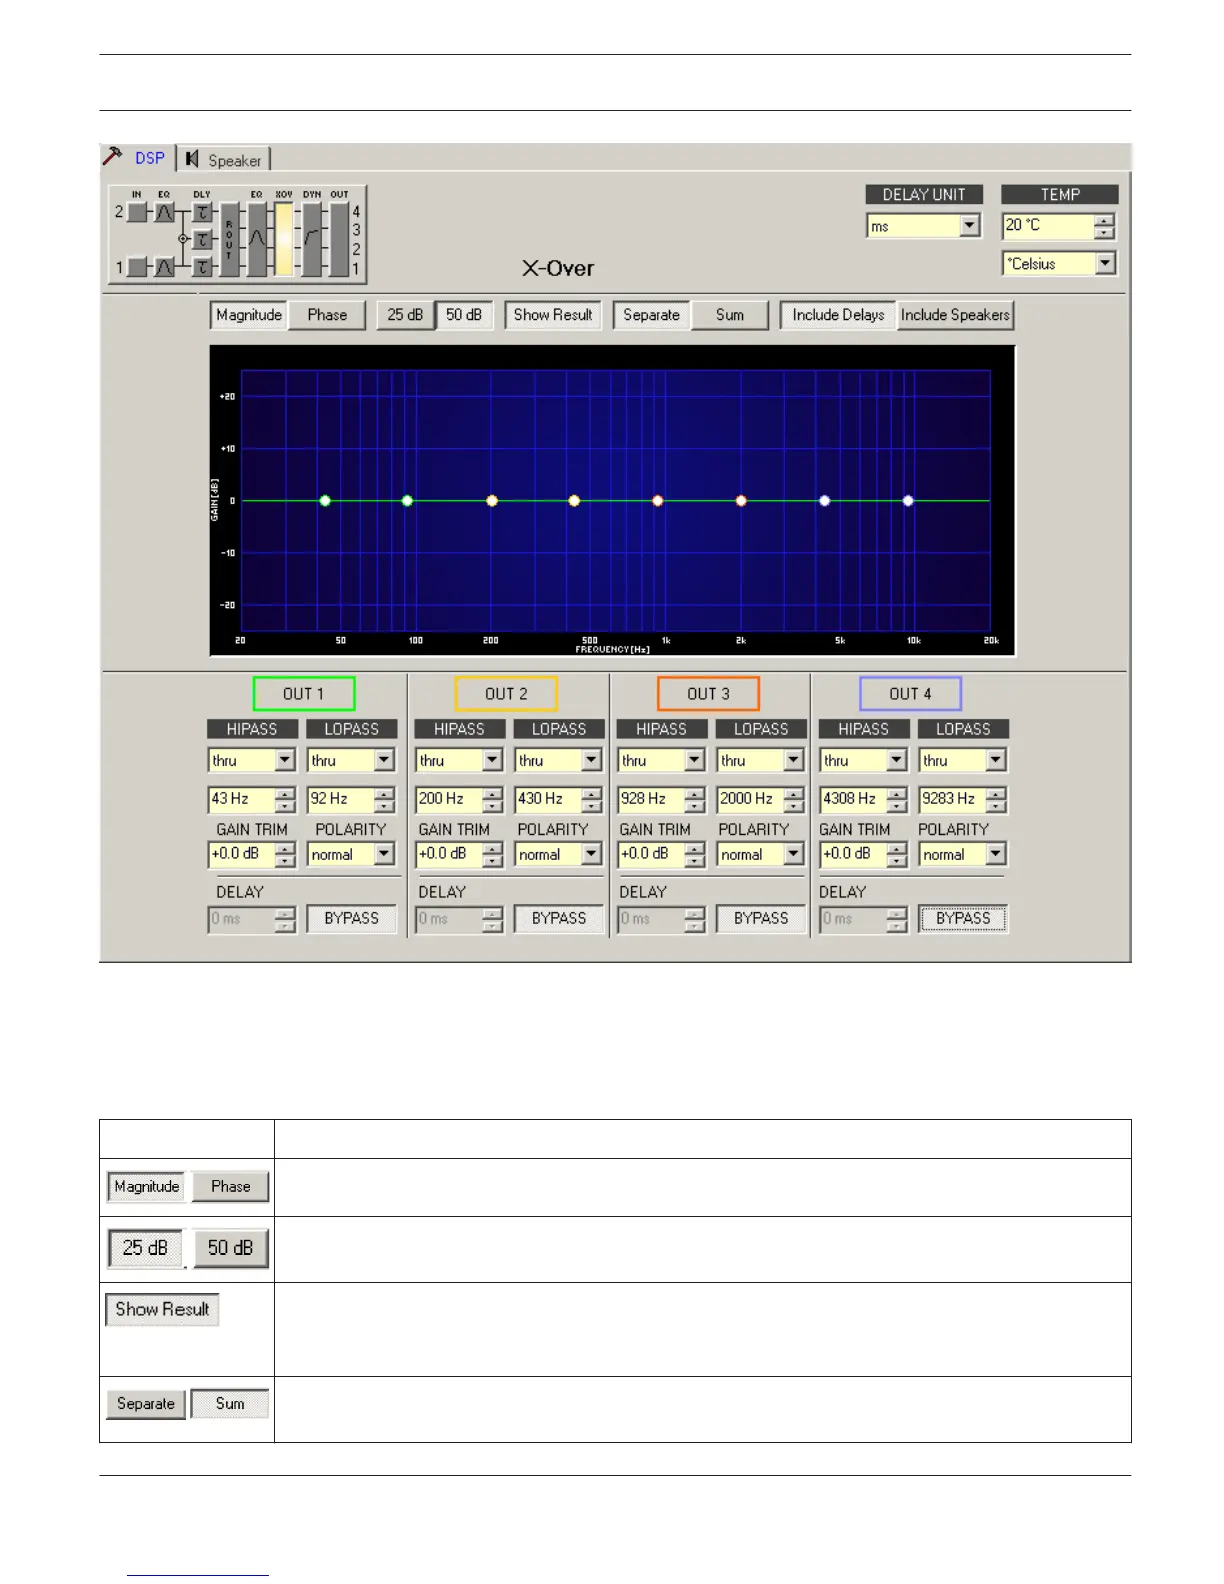Click BYPASS button for OUT 4 delay
Screen dimensions: 1224x1584
pos(963,918)
